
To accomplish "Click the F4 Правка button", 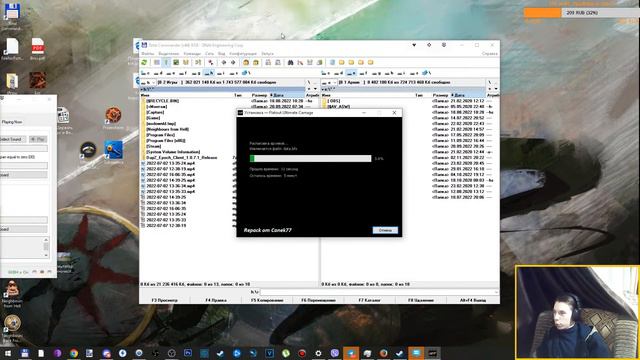I will (x=216, y=300).
